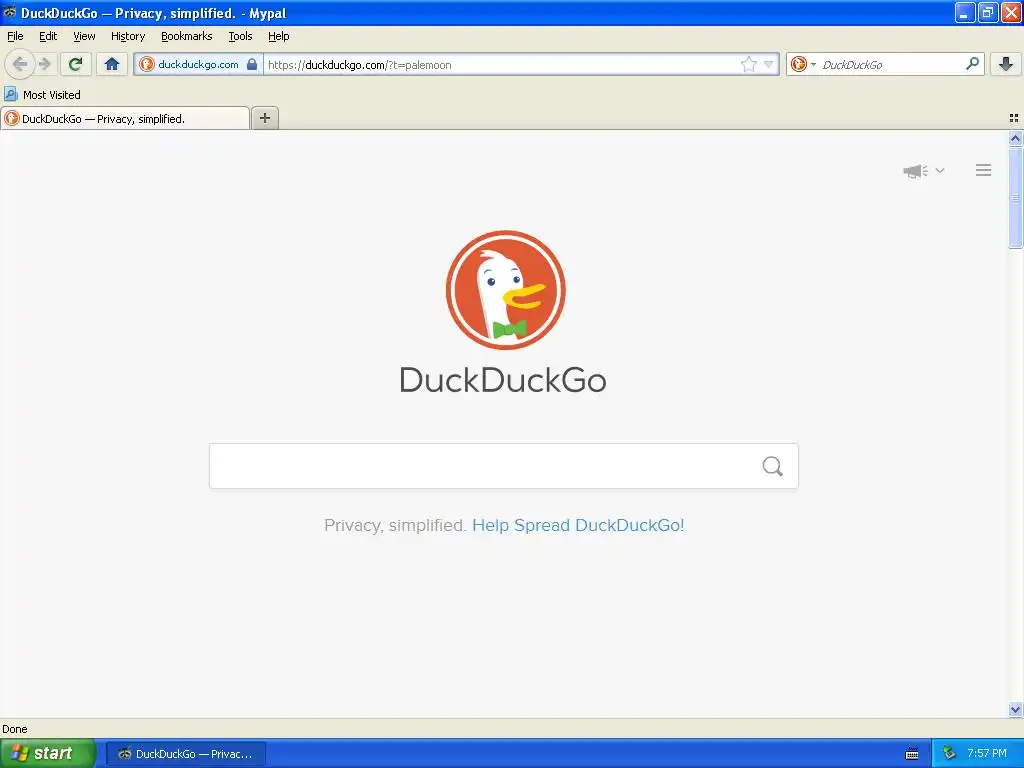This screenshot has height=768, width=1024.
Task: Open the address bar history dropdown arrow
Action: coord(769,64)
